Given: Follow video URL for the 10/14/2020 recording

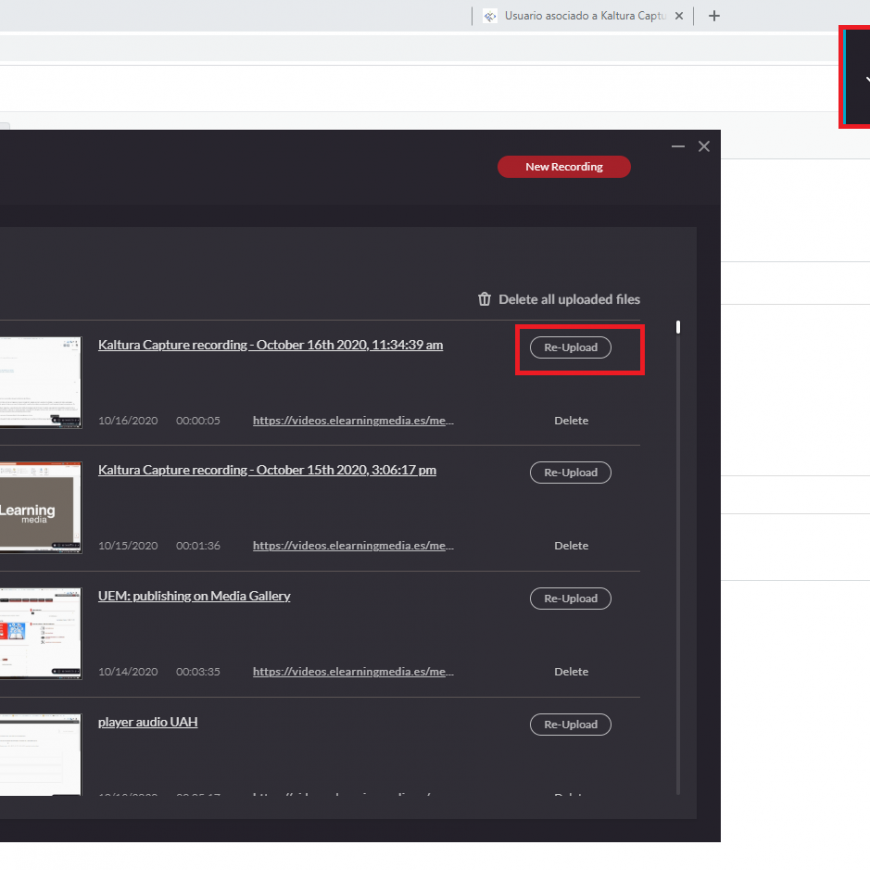Looking at the screenshot, I should 353,672.
